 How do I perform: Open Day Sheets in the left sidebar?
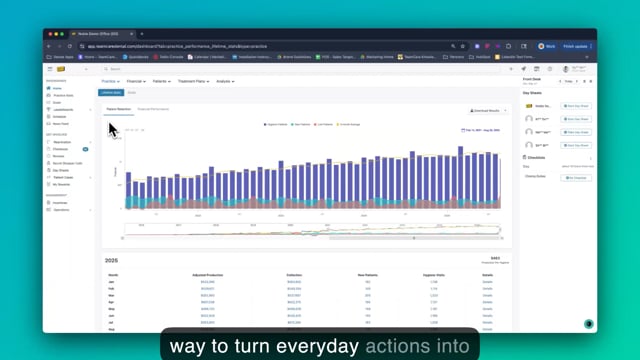pyautogui.click(x=61, y=170)
